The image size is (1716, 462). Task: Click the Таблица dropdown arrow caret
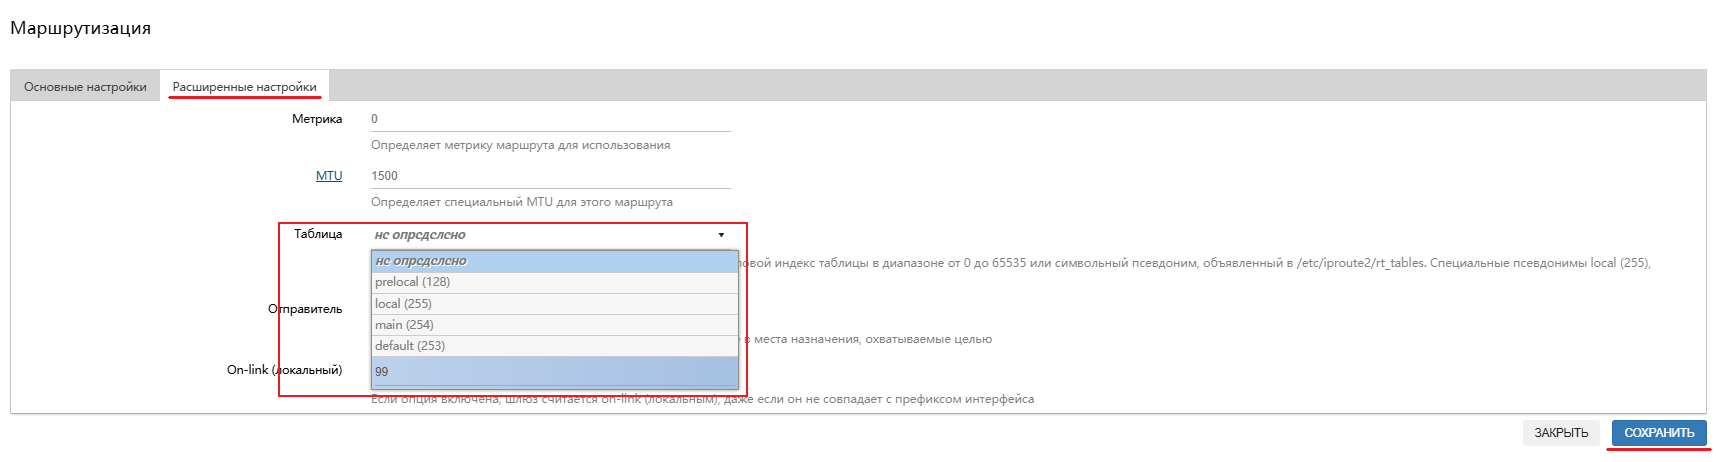click(721, 235)
